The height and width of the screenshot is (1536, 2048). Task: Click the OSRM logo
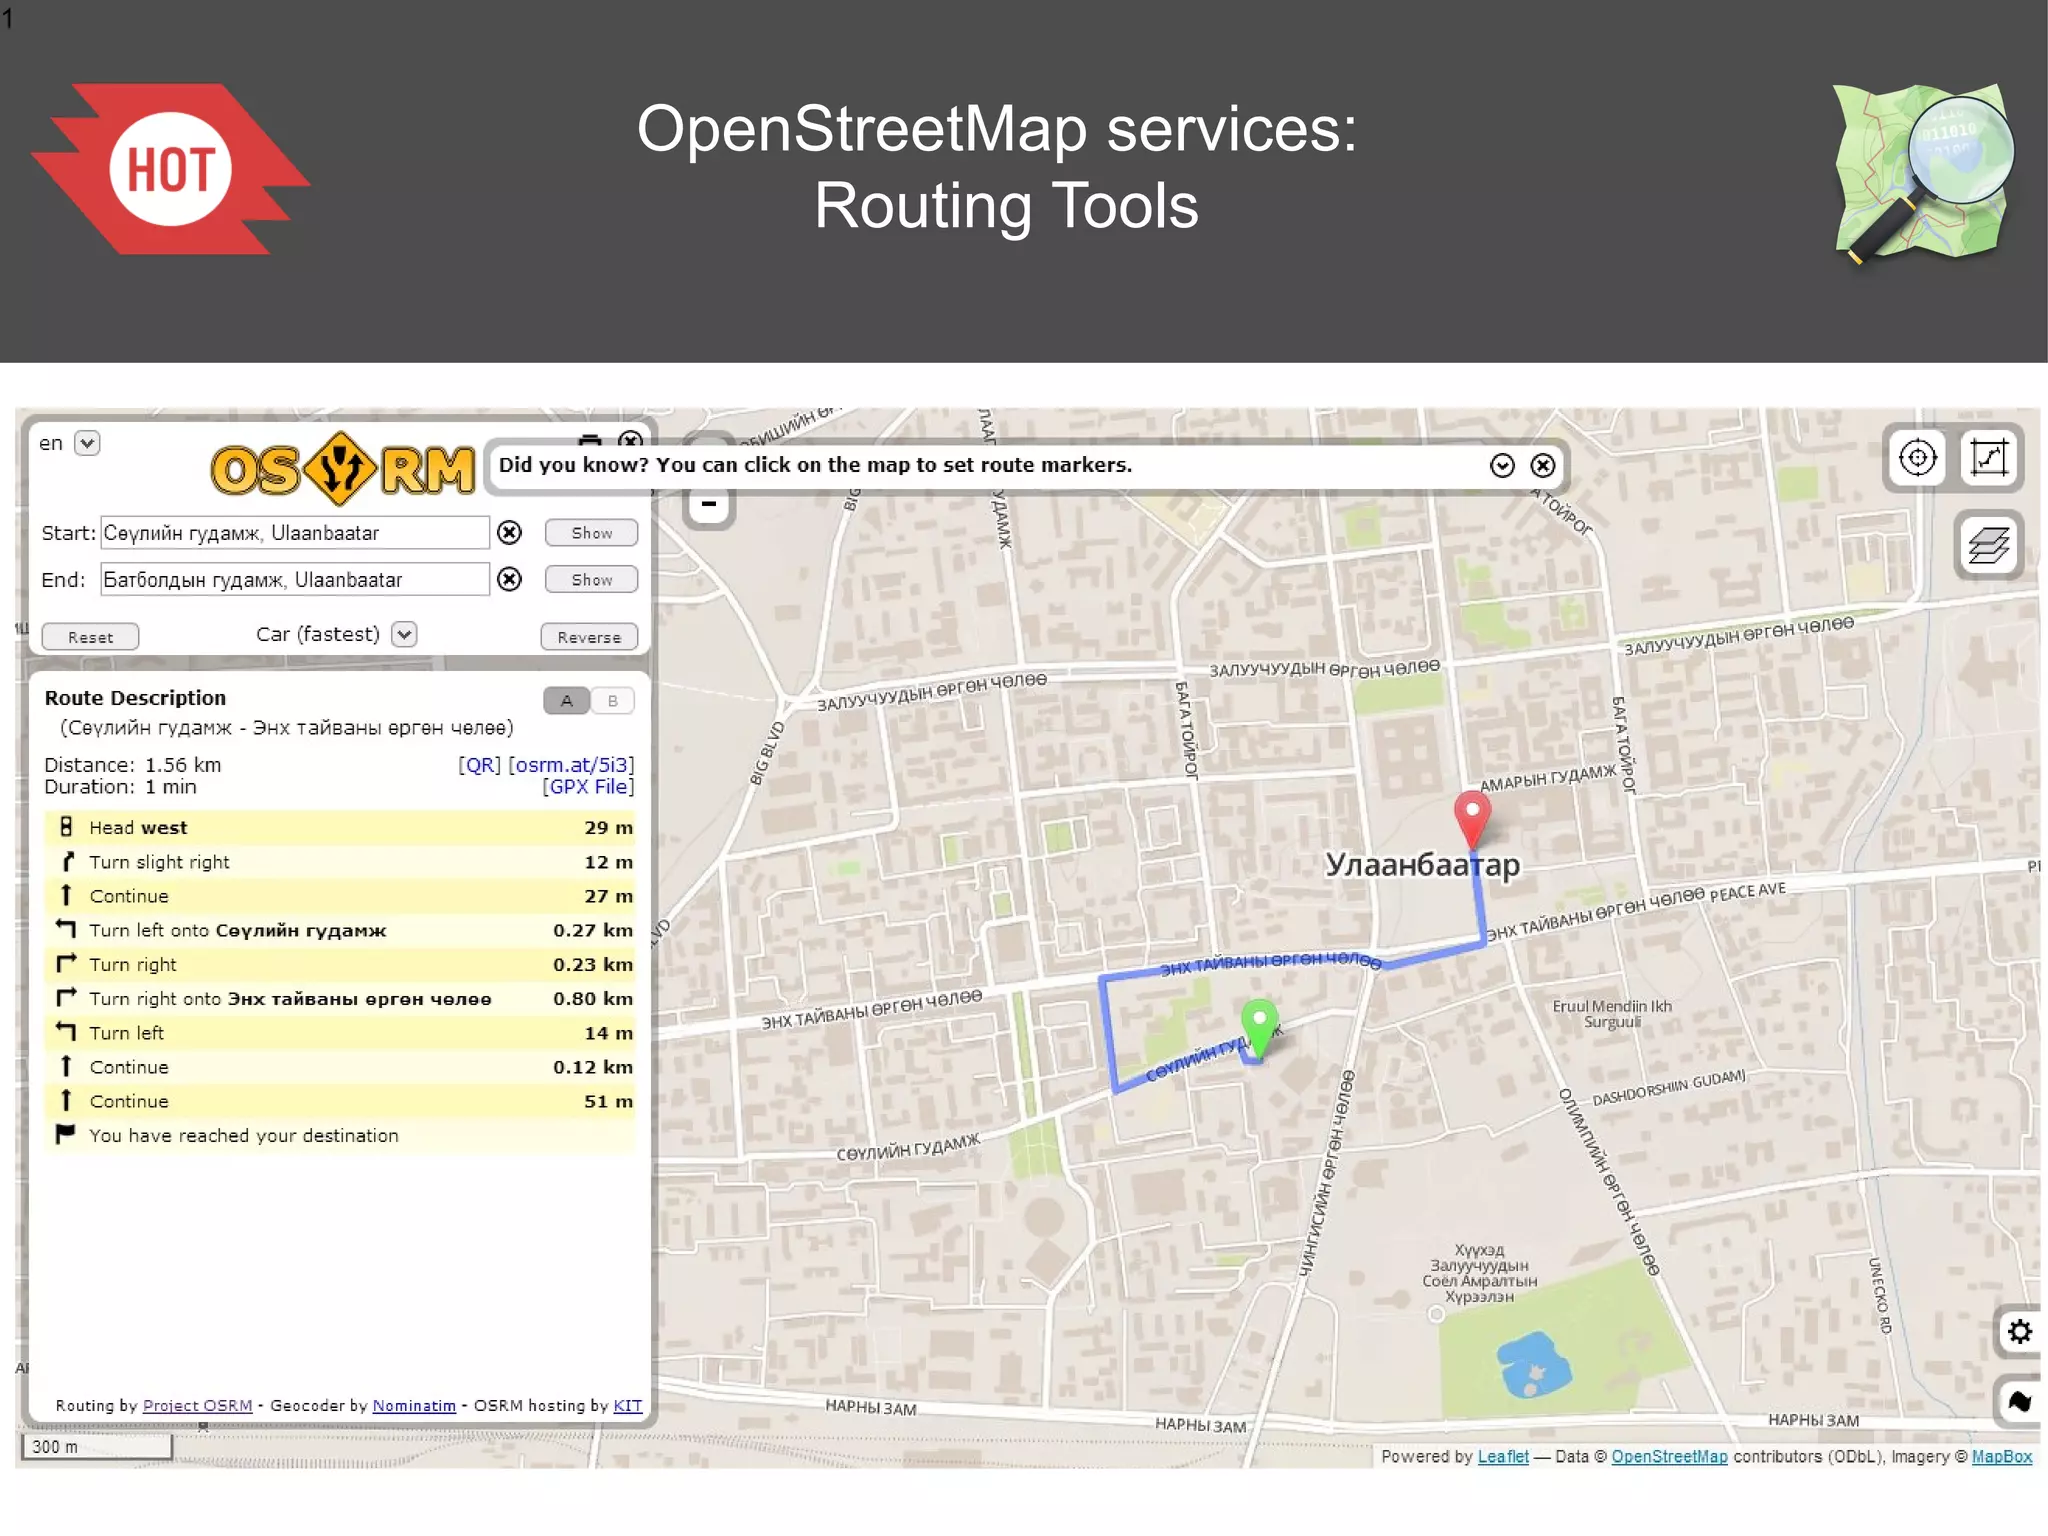pos(342,469)
